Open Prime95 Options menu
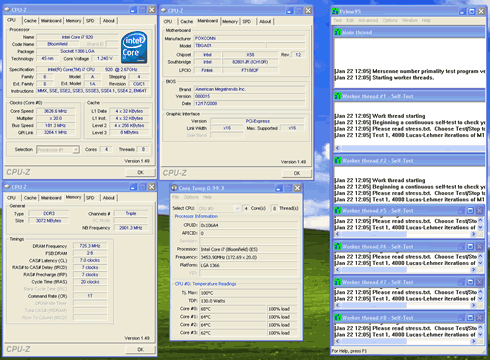The height and width of the screenshot is (360, 490). tap(390, 20)
